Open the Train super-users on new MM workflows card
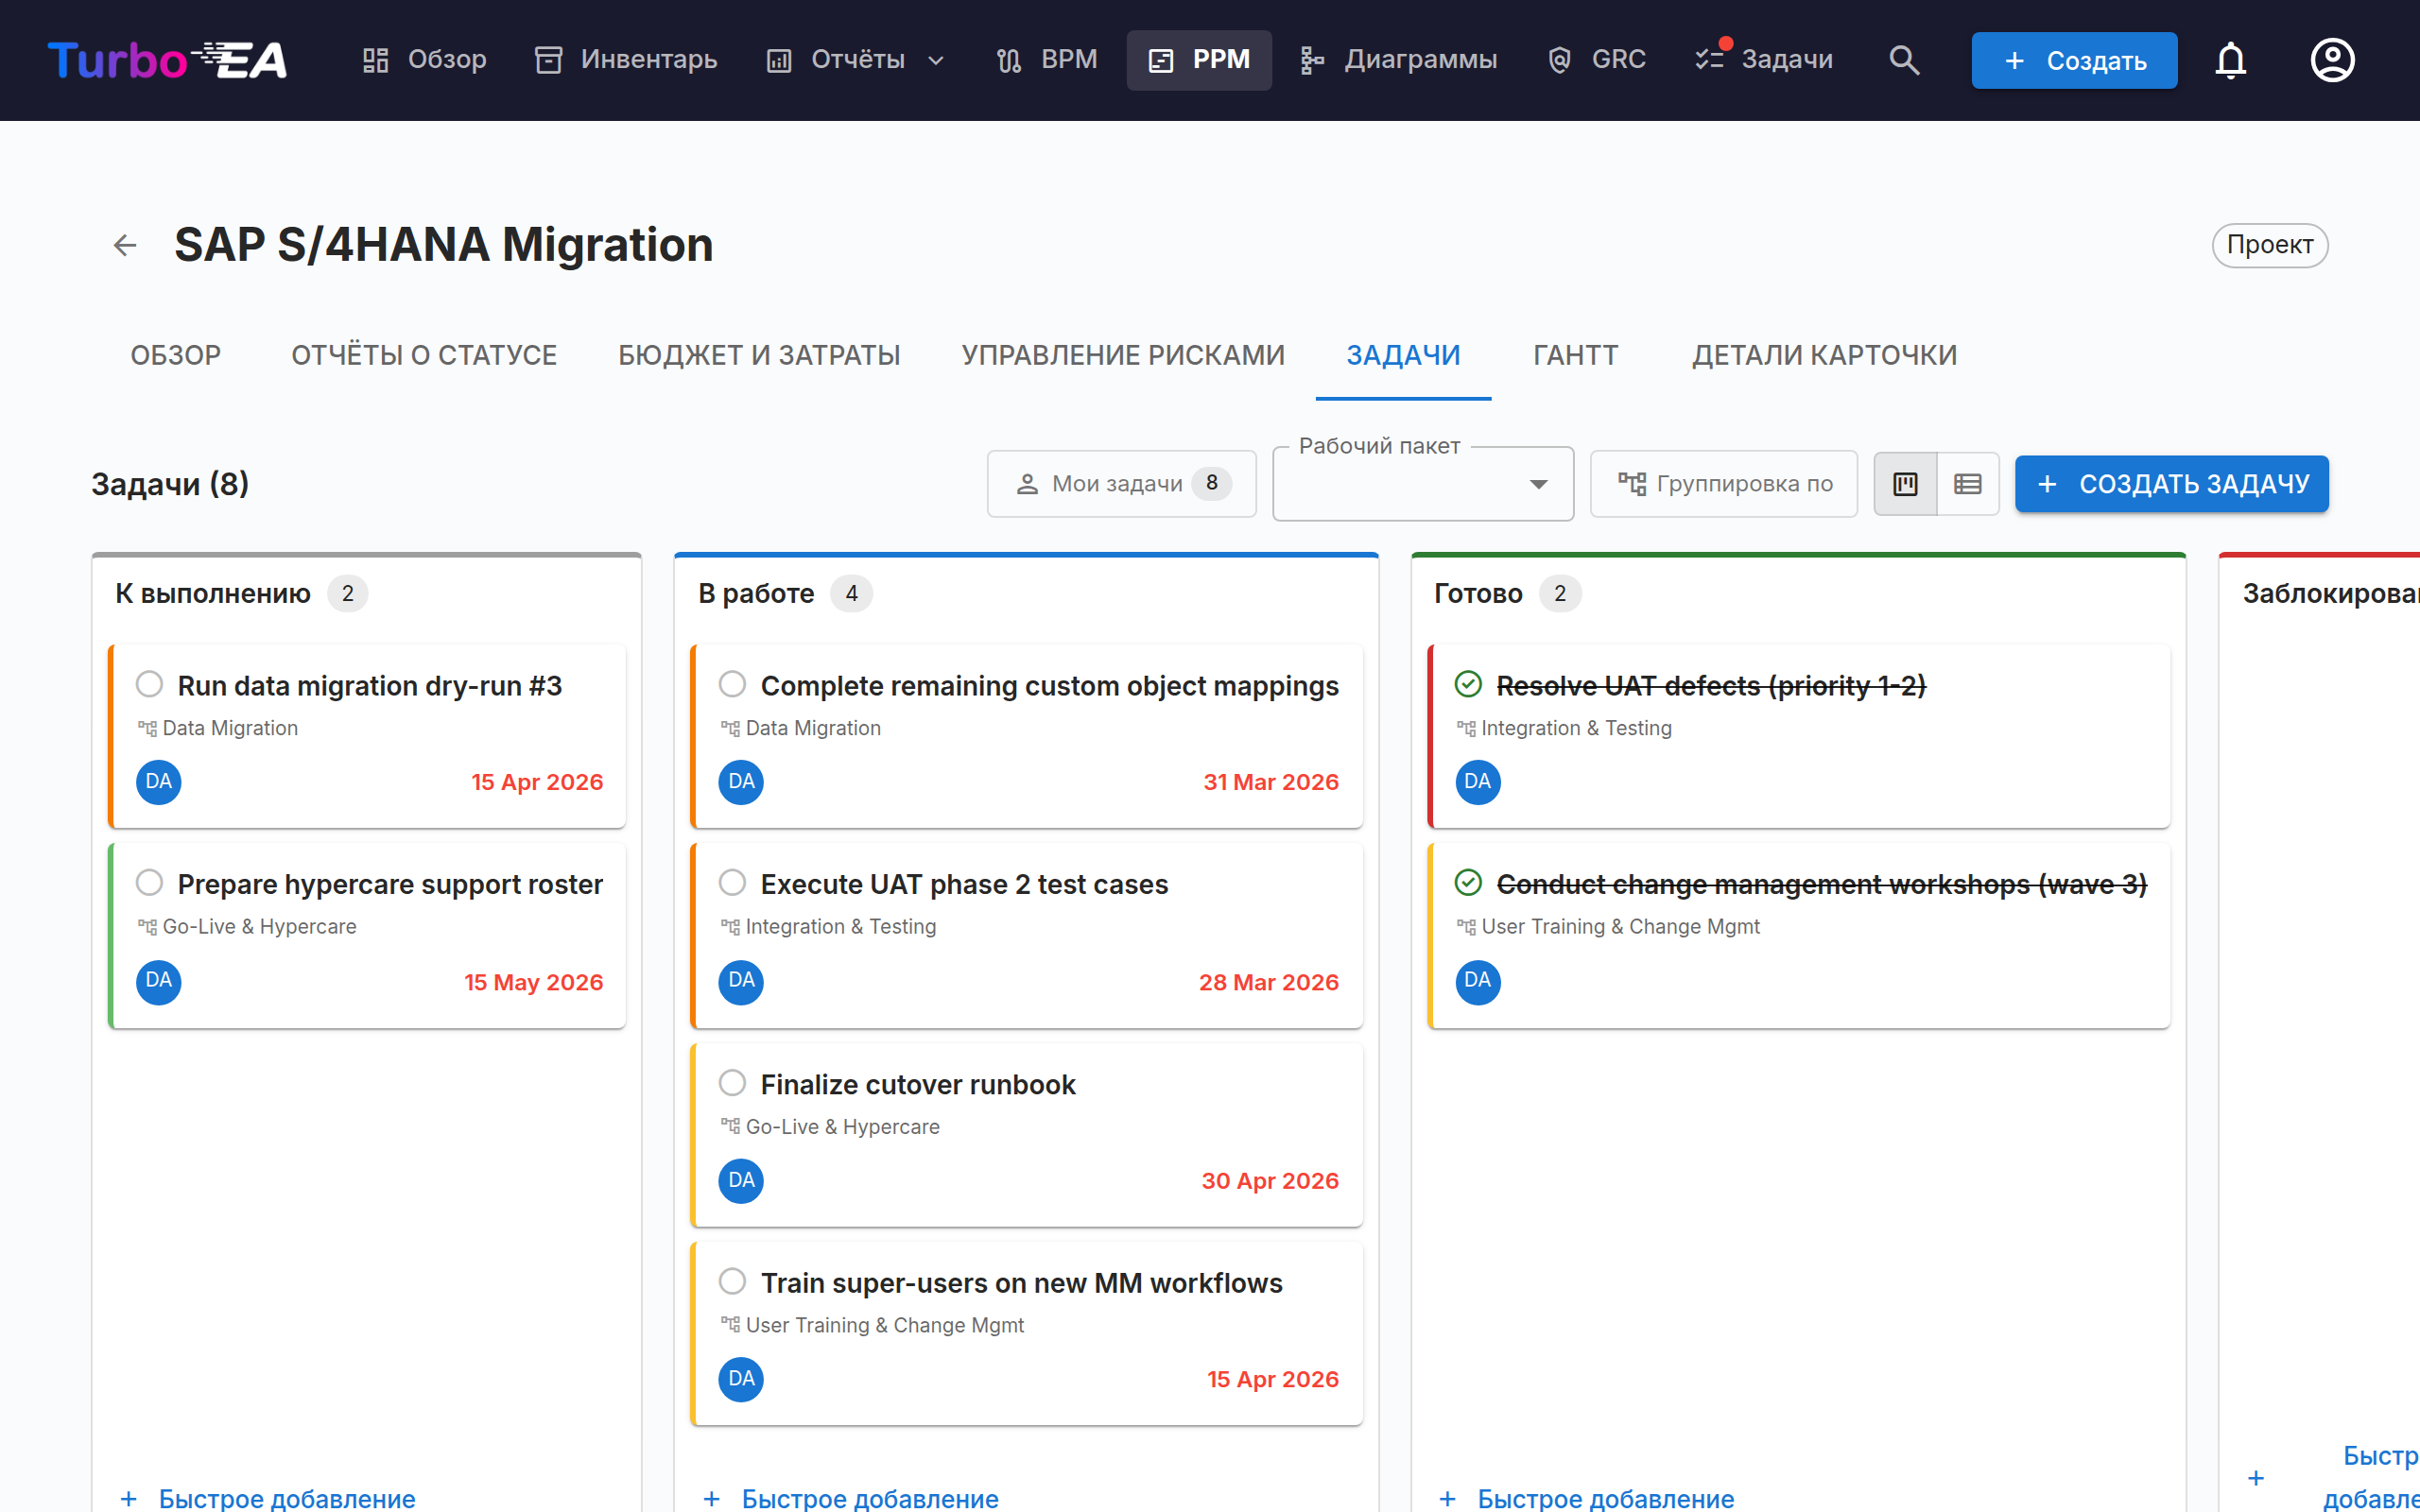The height and width of the screenshot is (1512, 2420). point(1026,1333)
